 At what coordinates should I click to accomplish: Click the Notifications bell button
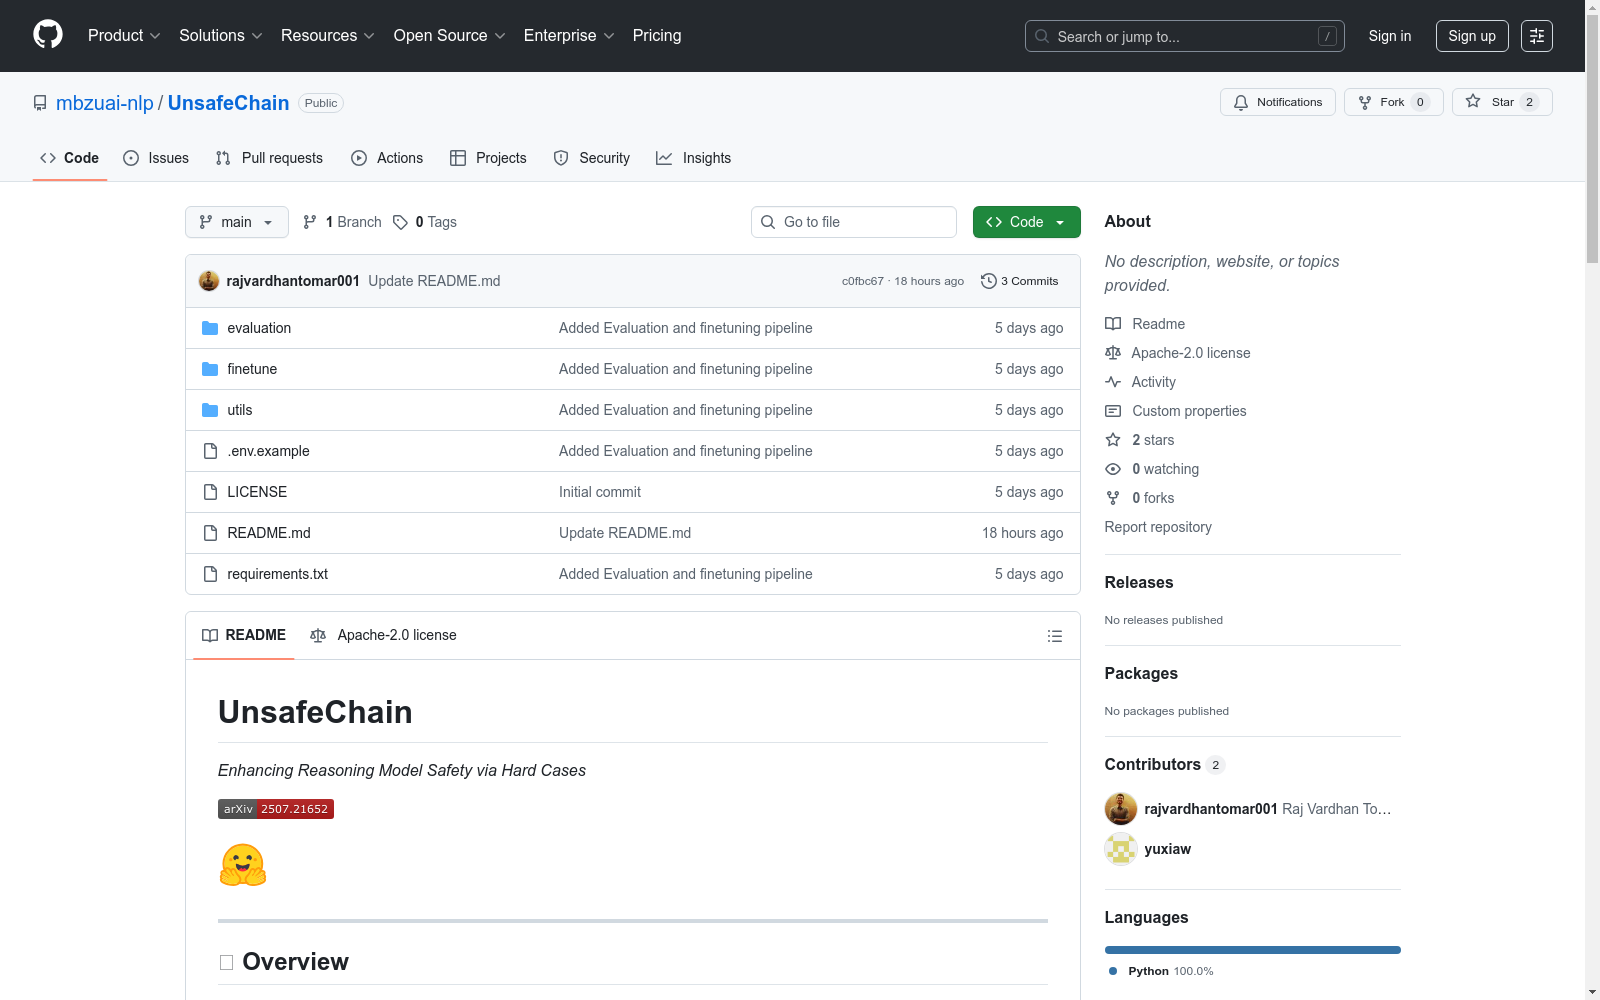tap(1277, 102)
